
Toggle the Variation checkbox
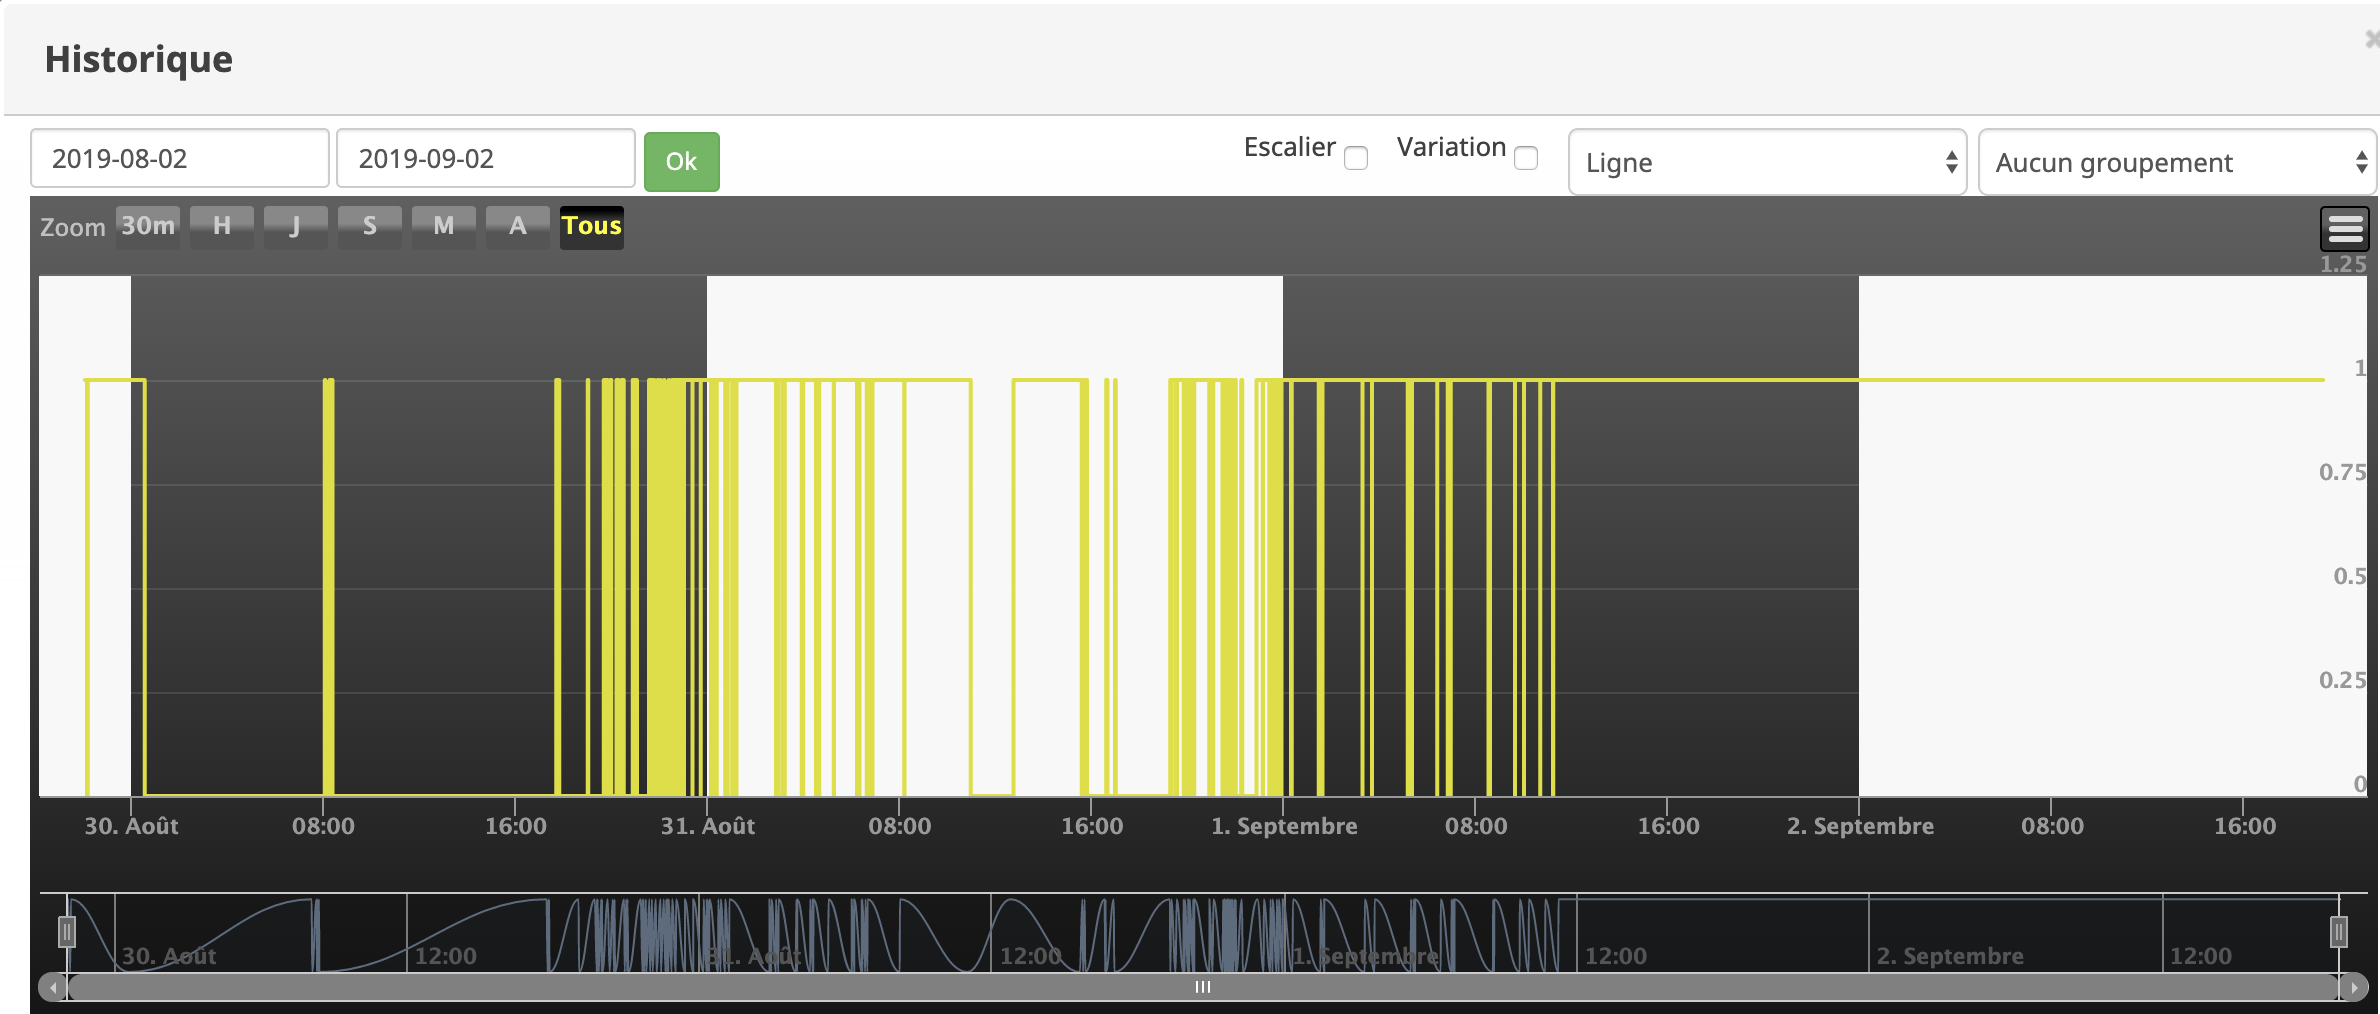[1526, 158]
